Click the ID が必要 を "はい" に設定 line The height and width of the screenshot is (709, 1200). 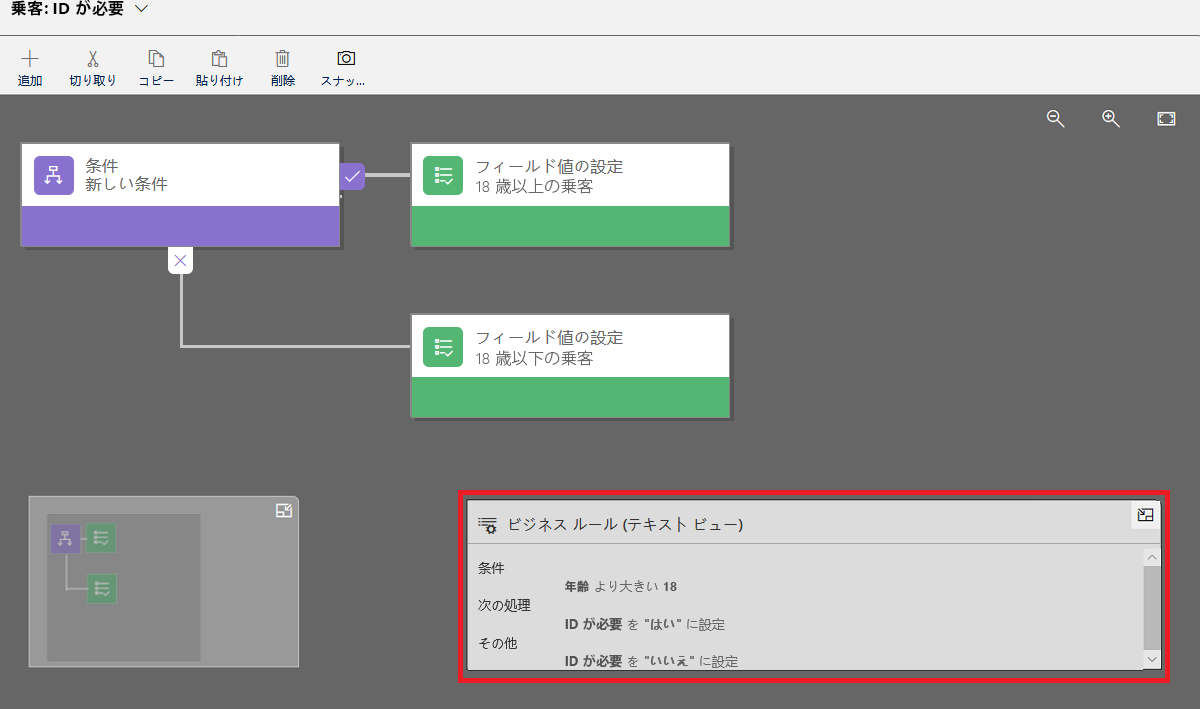pos(645,624)
